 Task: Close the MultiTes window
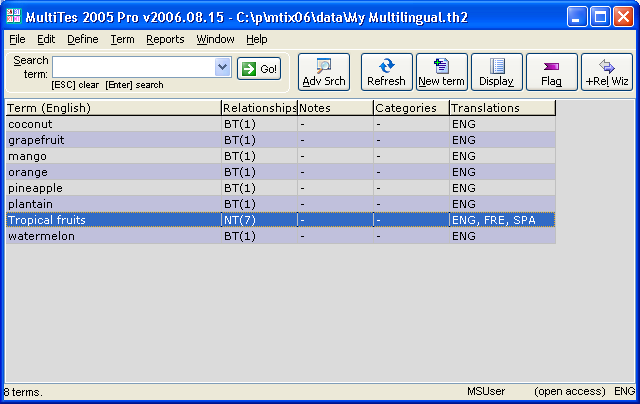coord(623,17)
